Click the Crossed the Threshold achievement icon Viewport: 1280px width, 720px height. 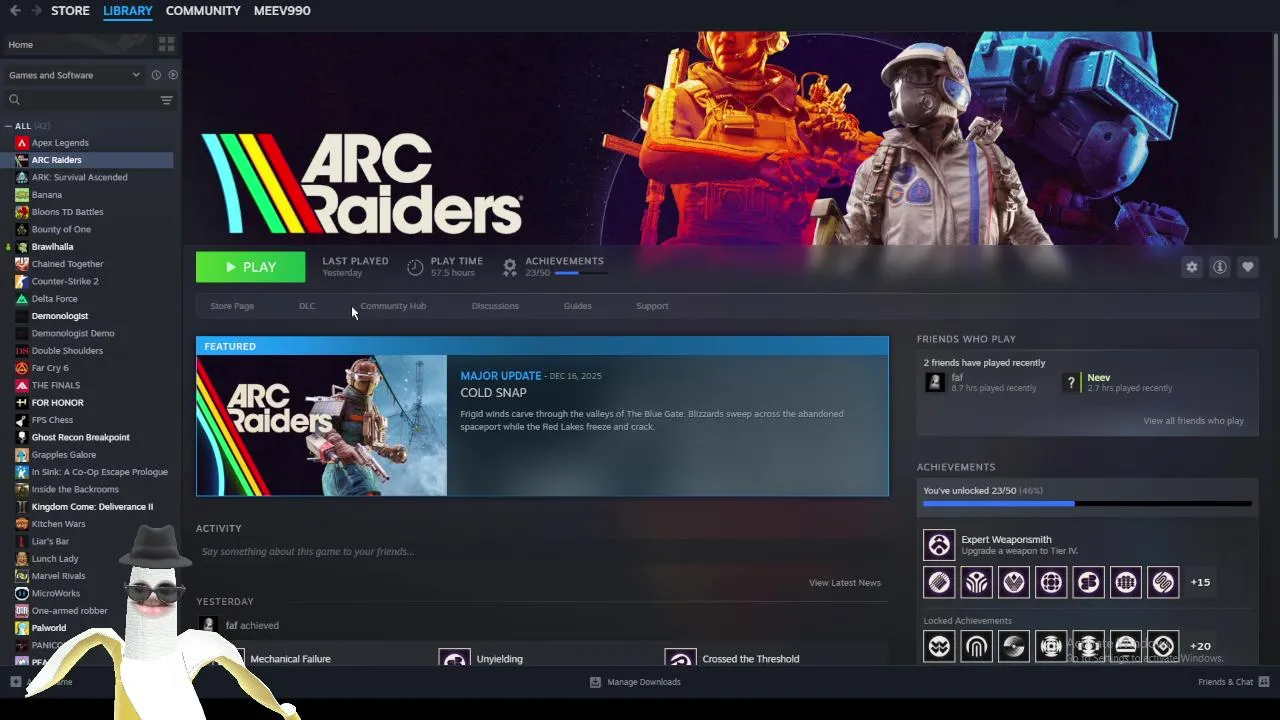click(x=681, y=659)
